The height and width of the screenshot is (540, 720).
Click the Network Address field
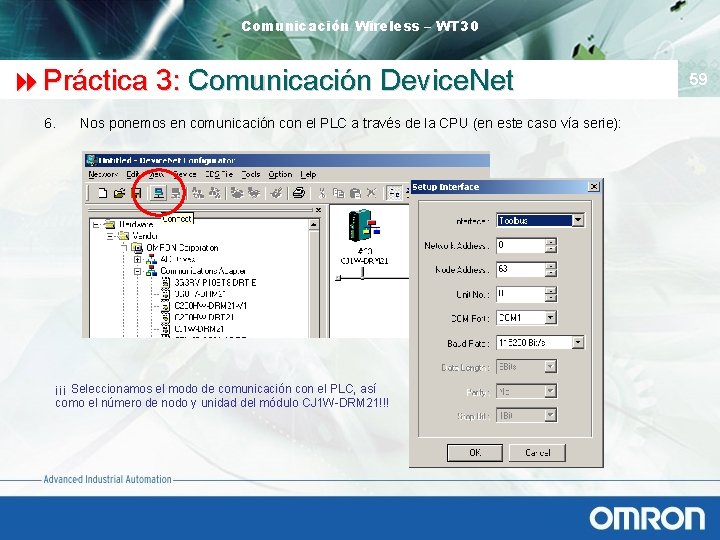pyautogui.click(x=521, y=245)
